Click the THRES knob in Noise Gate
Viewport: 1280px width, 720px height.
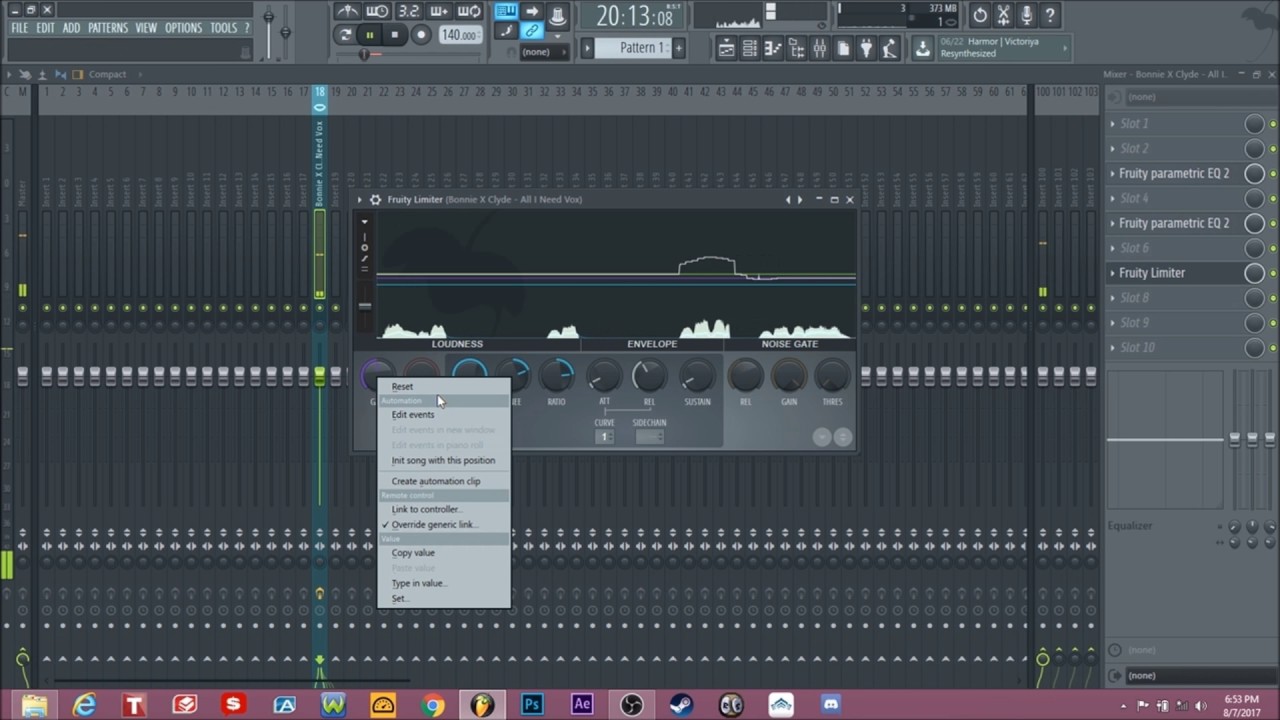coord(832,376)
